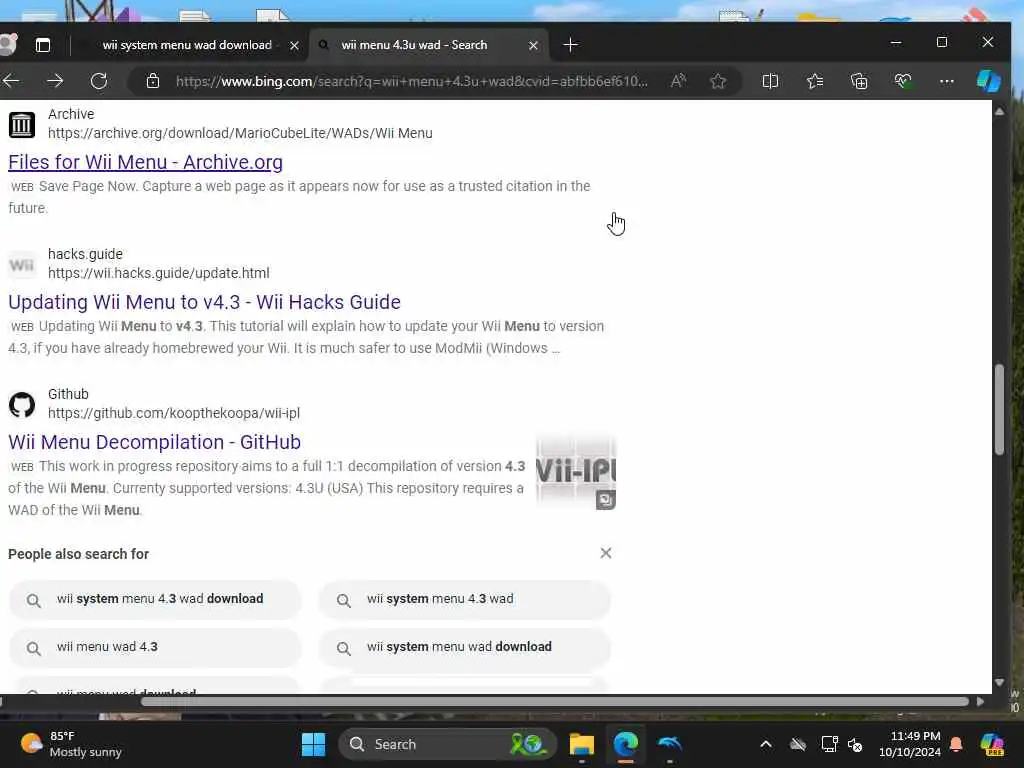
Task: Open the clock showing 11:49 PM
Action: pyautogui.click(x=910, y=744)
